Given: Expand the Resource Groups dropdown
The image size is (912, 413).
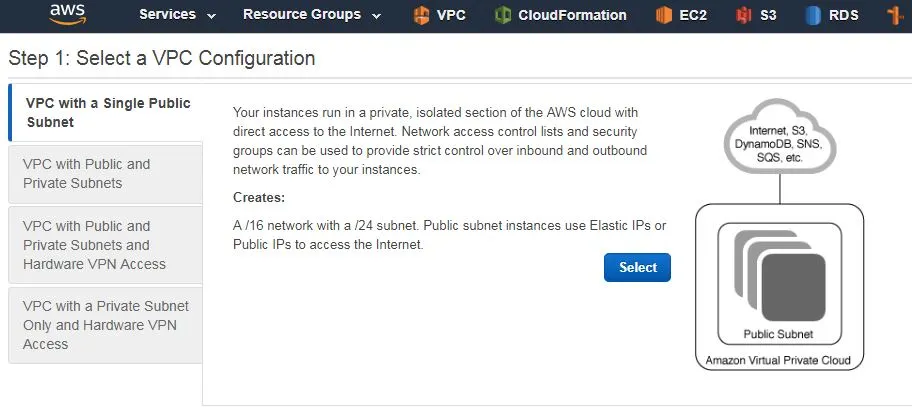Looking at the screenshot, I should coord(312,15).
